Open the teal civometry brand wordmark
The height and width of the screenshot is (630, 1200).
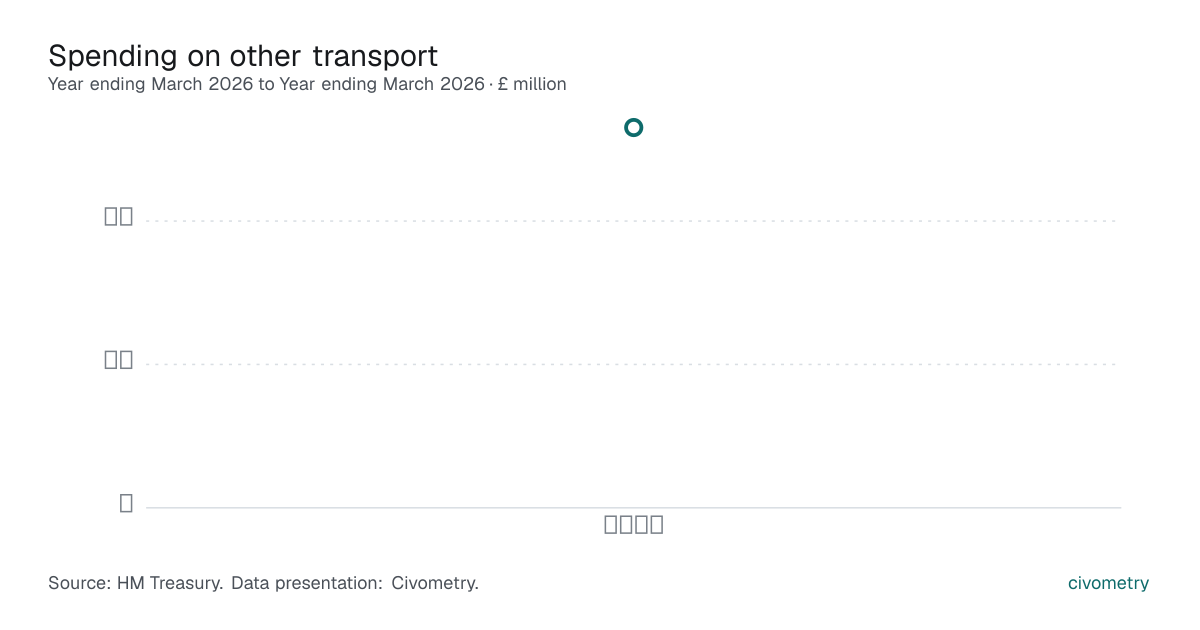[x=1108, y=583]
